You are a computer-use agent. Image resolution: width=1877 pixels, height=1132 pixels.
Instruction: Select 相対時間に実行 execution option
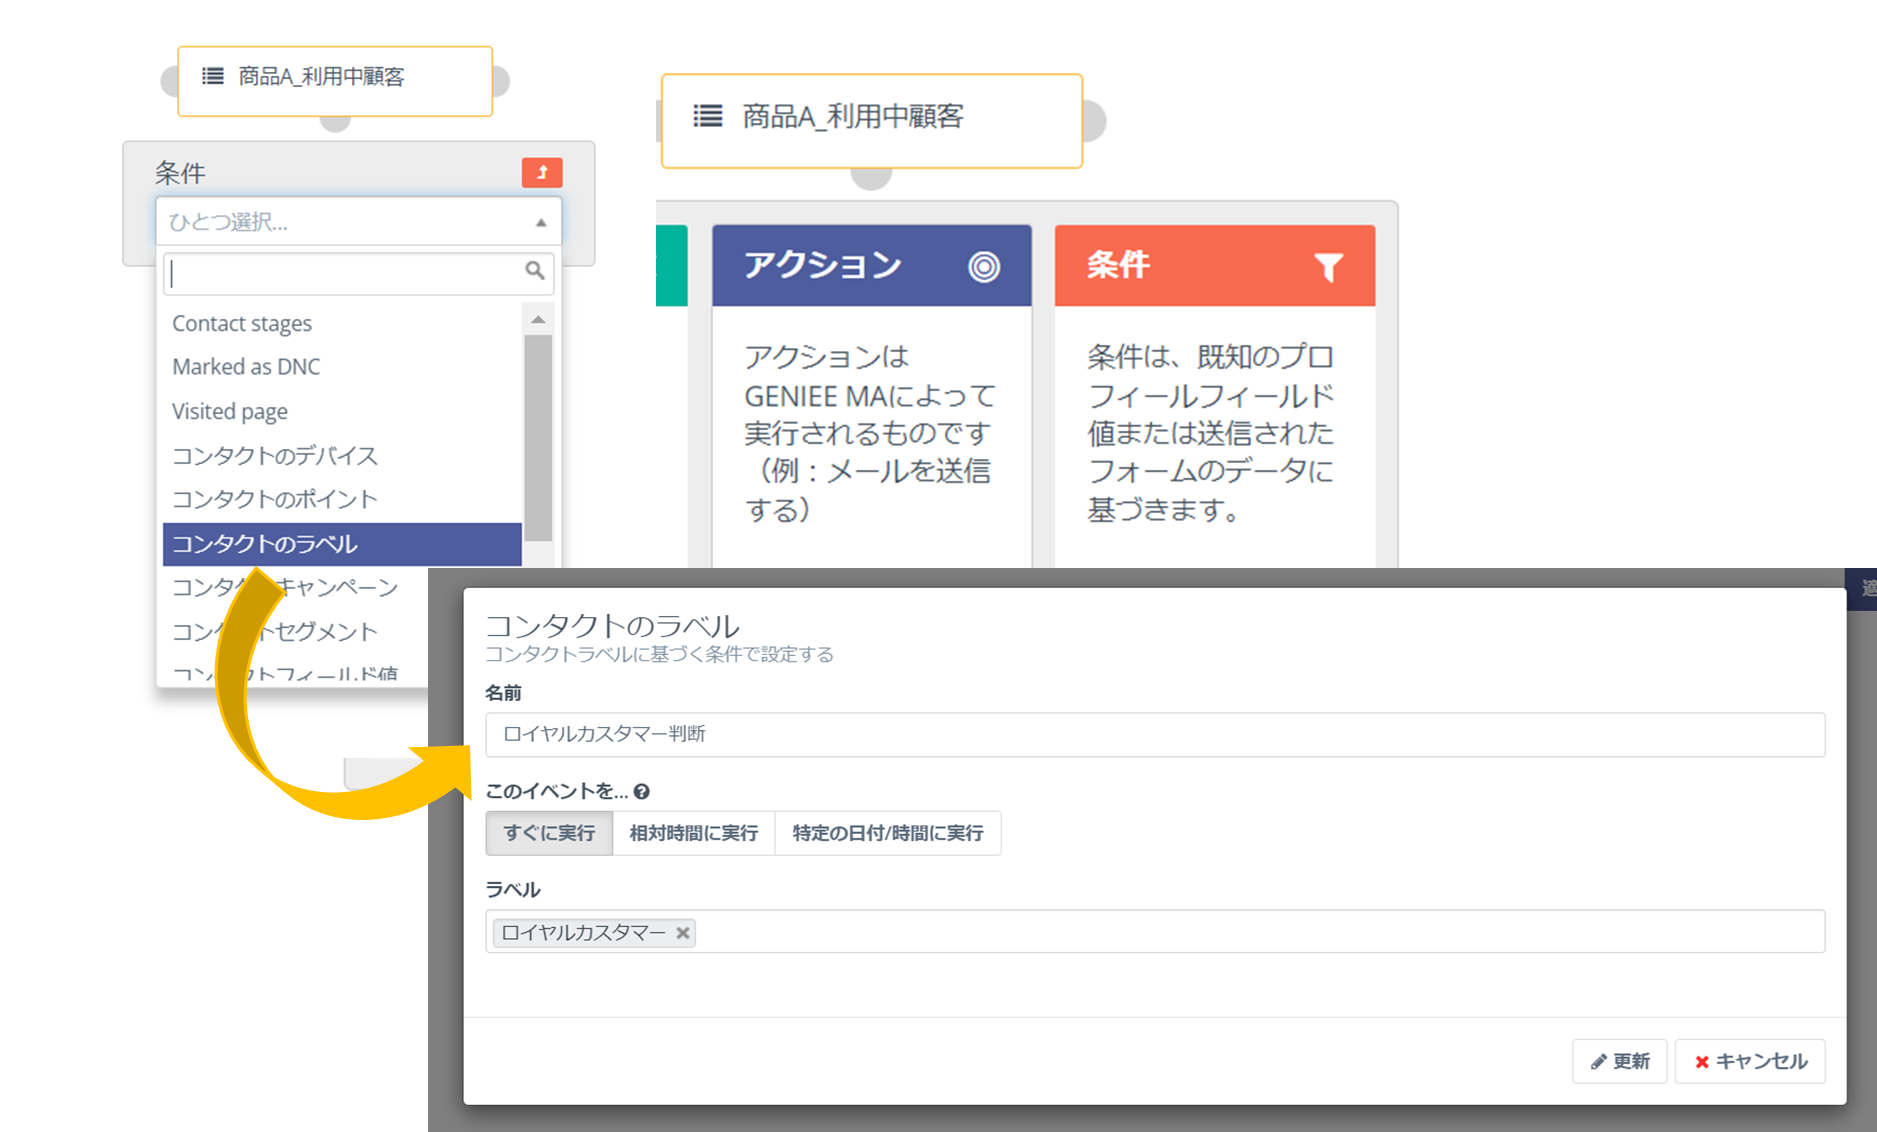click(693, 833)
